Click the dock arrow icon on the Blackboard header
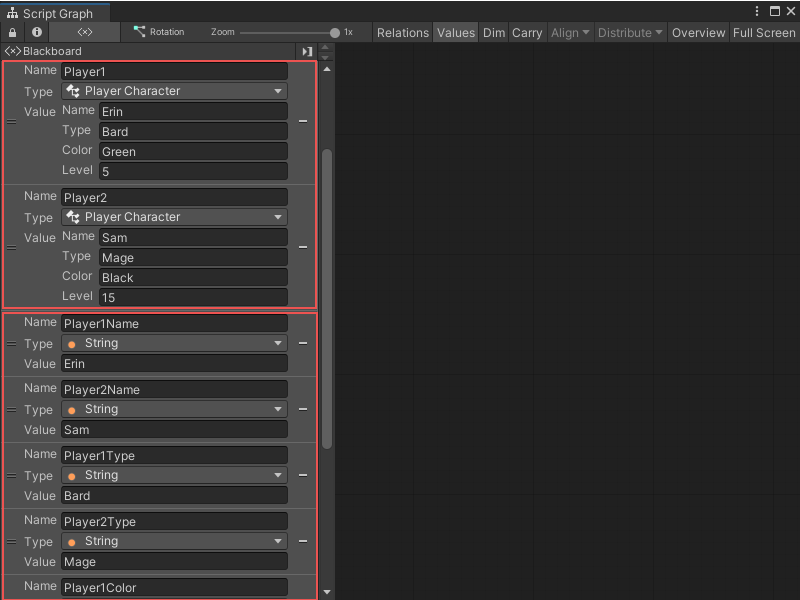This screenshot has width=800, height=600. (x=306, y=51)
